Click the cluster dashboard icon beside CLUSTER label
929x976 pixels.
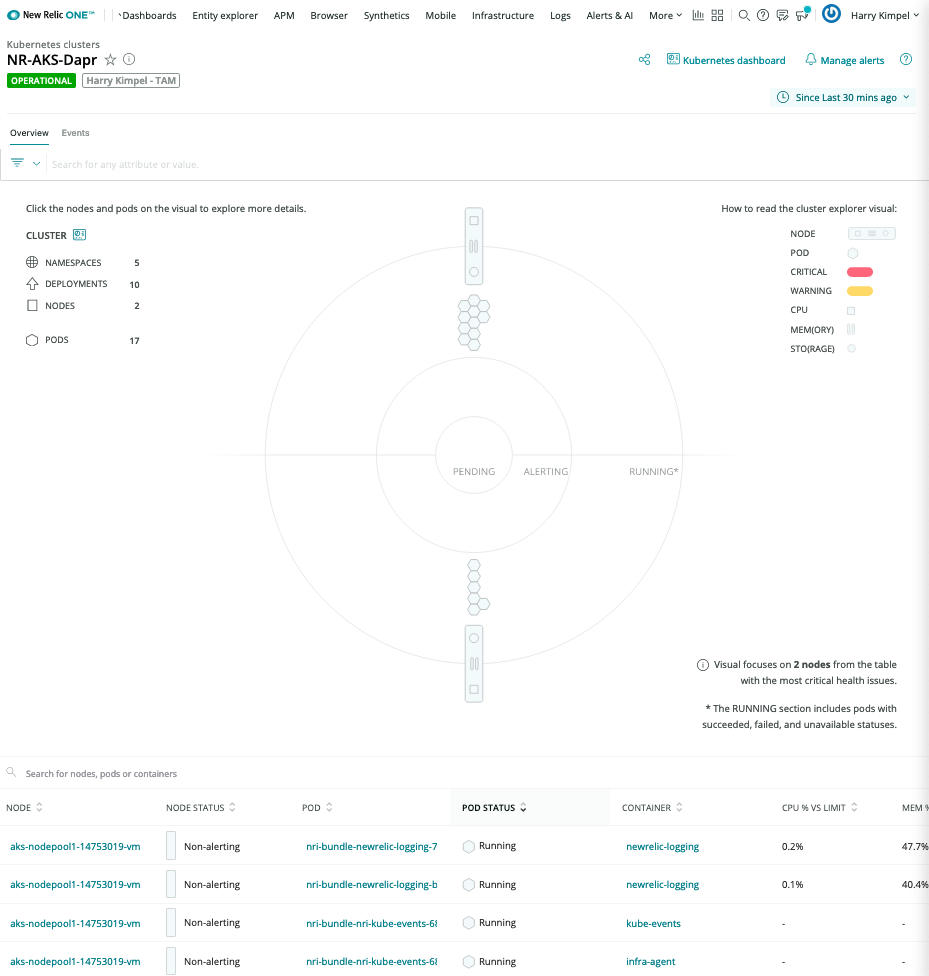(x=79, y=235)
